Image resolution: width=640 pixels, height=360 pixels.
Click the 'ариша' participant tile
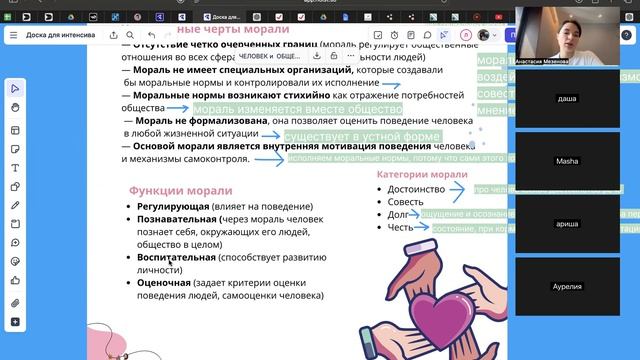(x=567, y=224)
